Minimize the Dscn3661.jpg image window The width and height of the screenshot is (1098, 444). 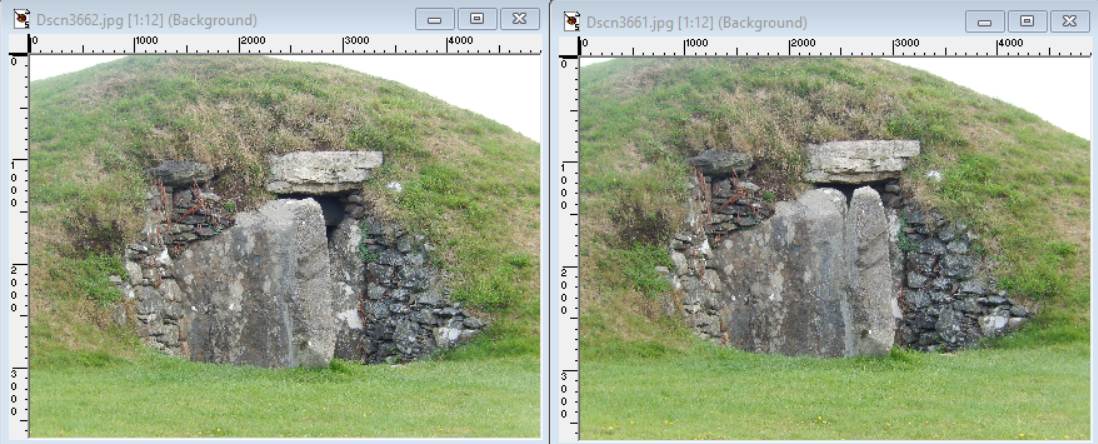985,21
